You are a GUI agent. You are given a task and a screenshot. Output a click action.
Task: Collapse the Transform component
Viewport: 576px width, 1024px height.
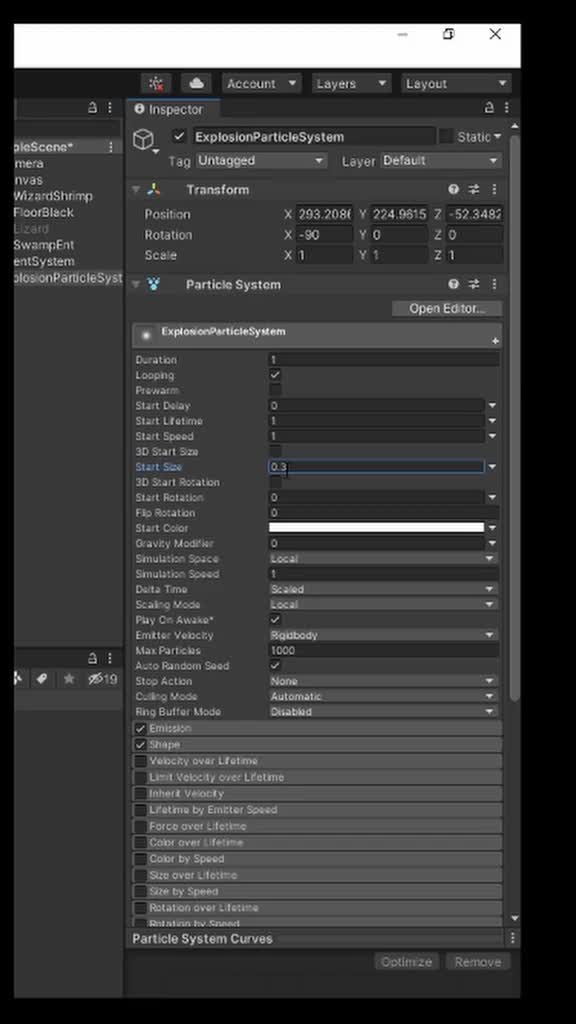click(x=136, y=189)
